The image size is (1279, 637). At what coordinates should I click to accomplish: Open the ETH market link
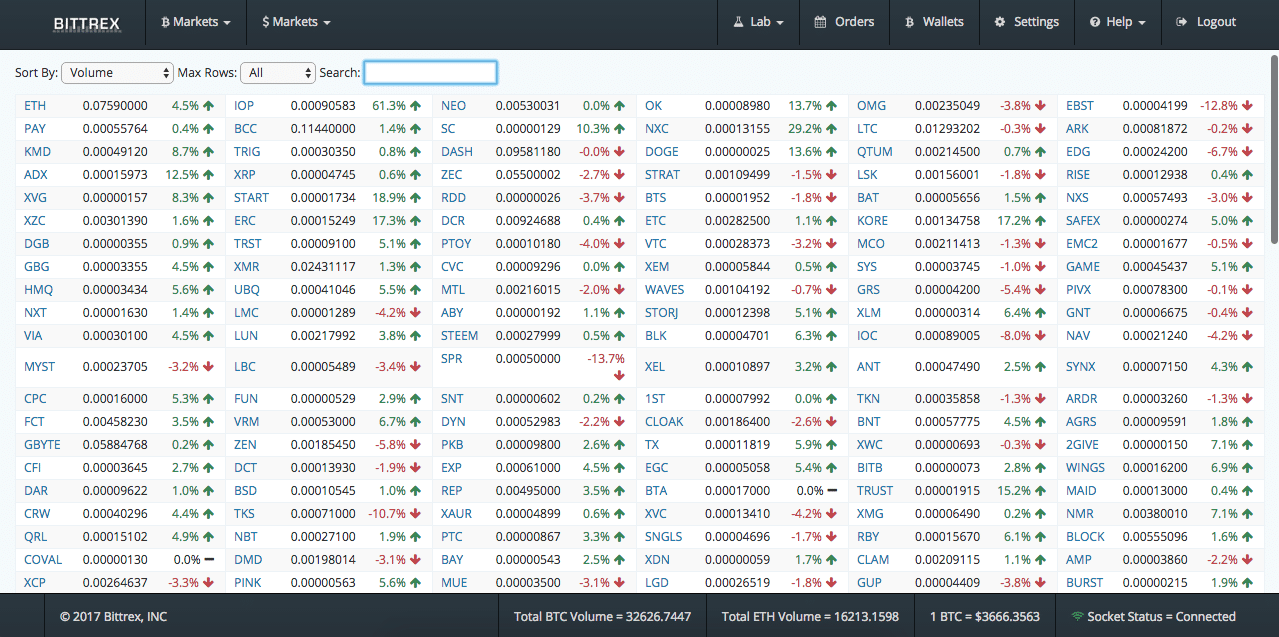35,105
